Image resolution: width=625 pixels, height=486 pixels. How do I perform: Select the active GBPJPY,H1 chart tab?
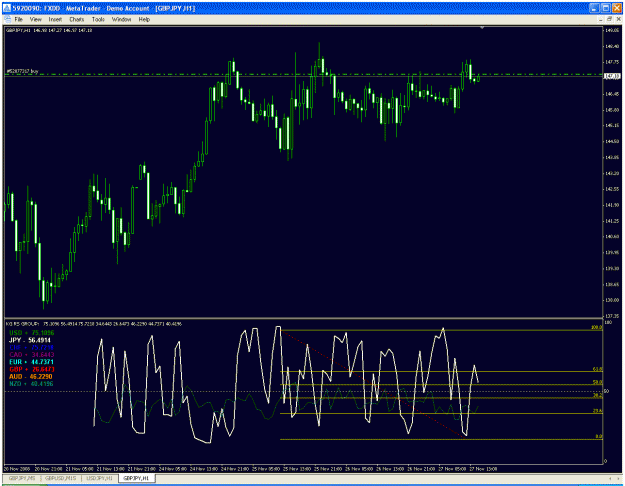136,478
